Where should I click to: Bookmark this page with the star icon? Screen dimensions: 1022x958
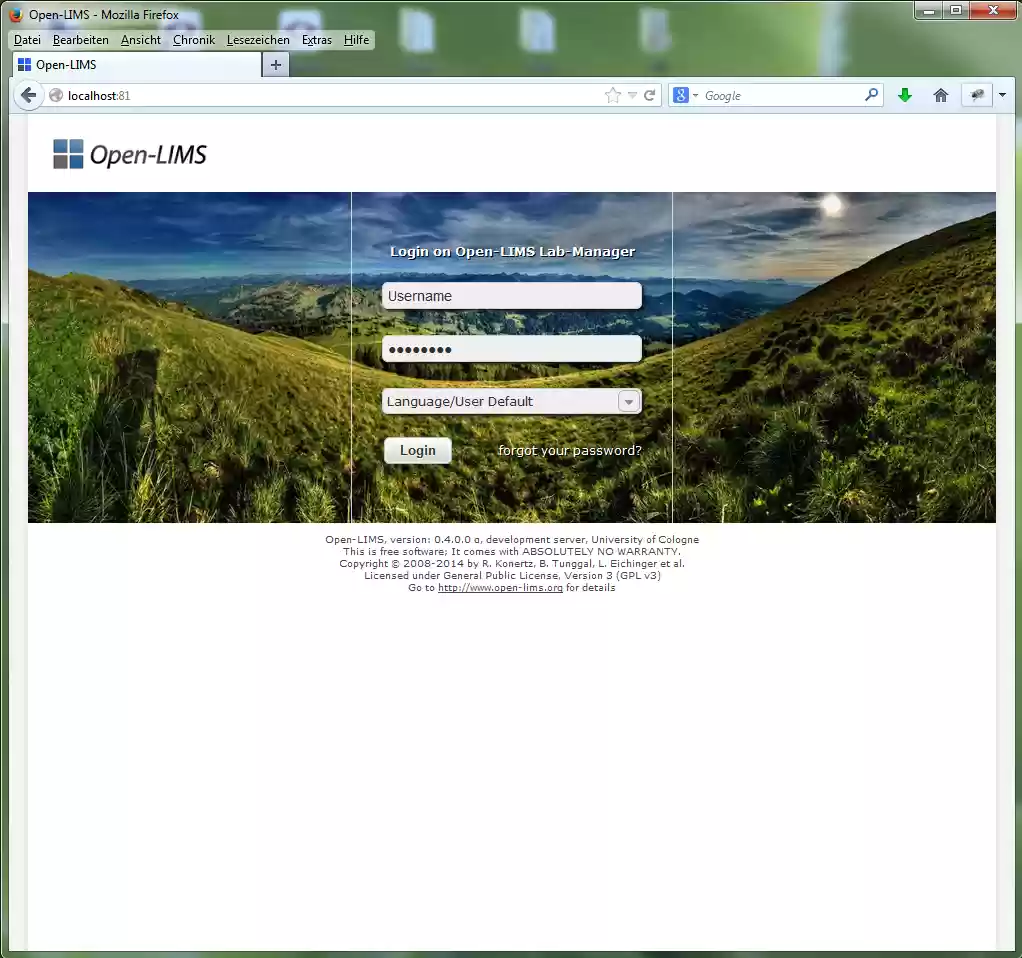[x=611, y=95]
